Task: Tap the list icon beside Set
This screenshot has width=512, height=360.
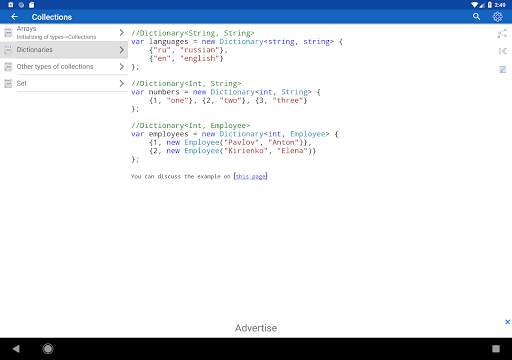Action: pos(8,83)
